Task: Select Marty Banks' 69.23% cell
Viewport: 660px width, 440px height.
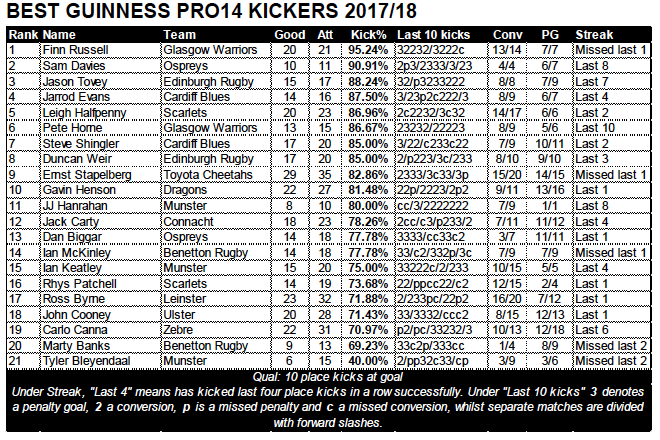Action: click(368, 346)
